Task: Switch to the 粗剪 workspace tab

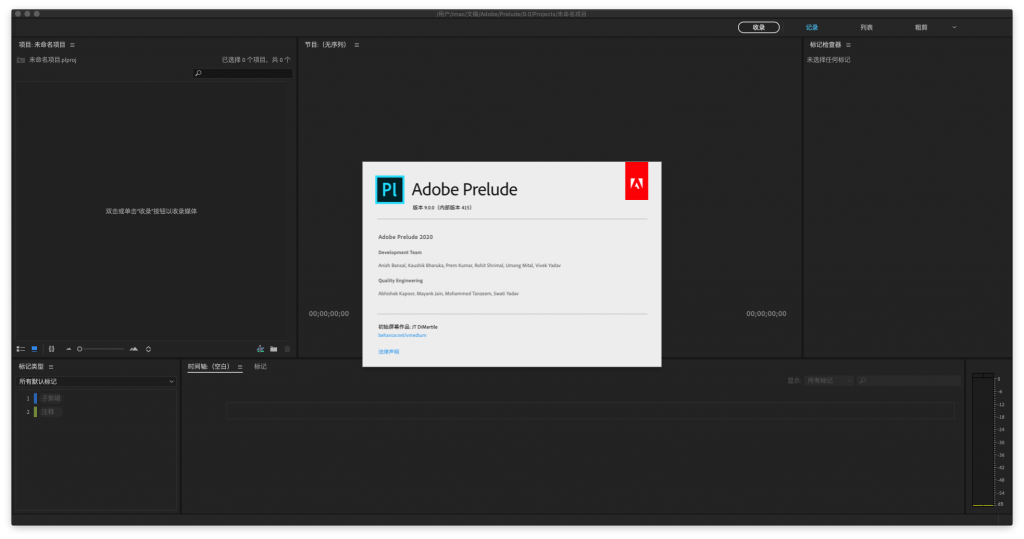Action: pyautogui.click(x=921, y=27)
